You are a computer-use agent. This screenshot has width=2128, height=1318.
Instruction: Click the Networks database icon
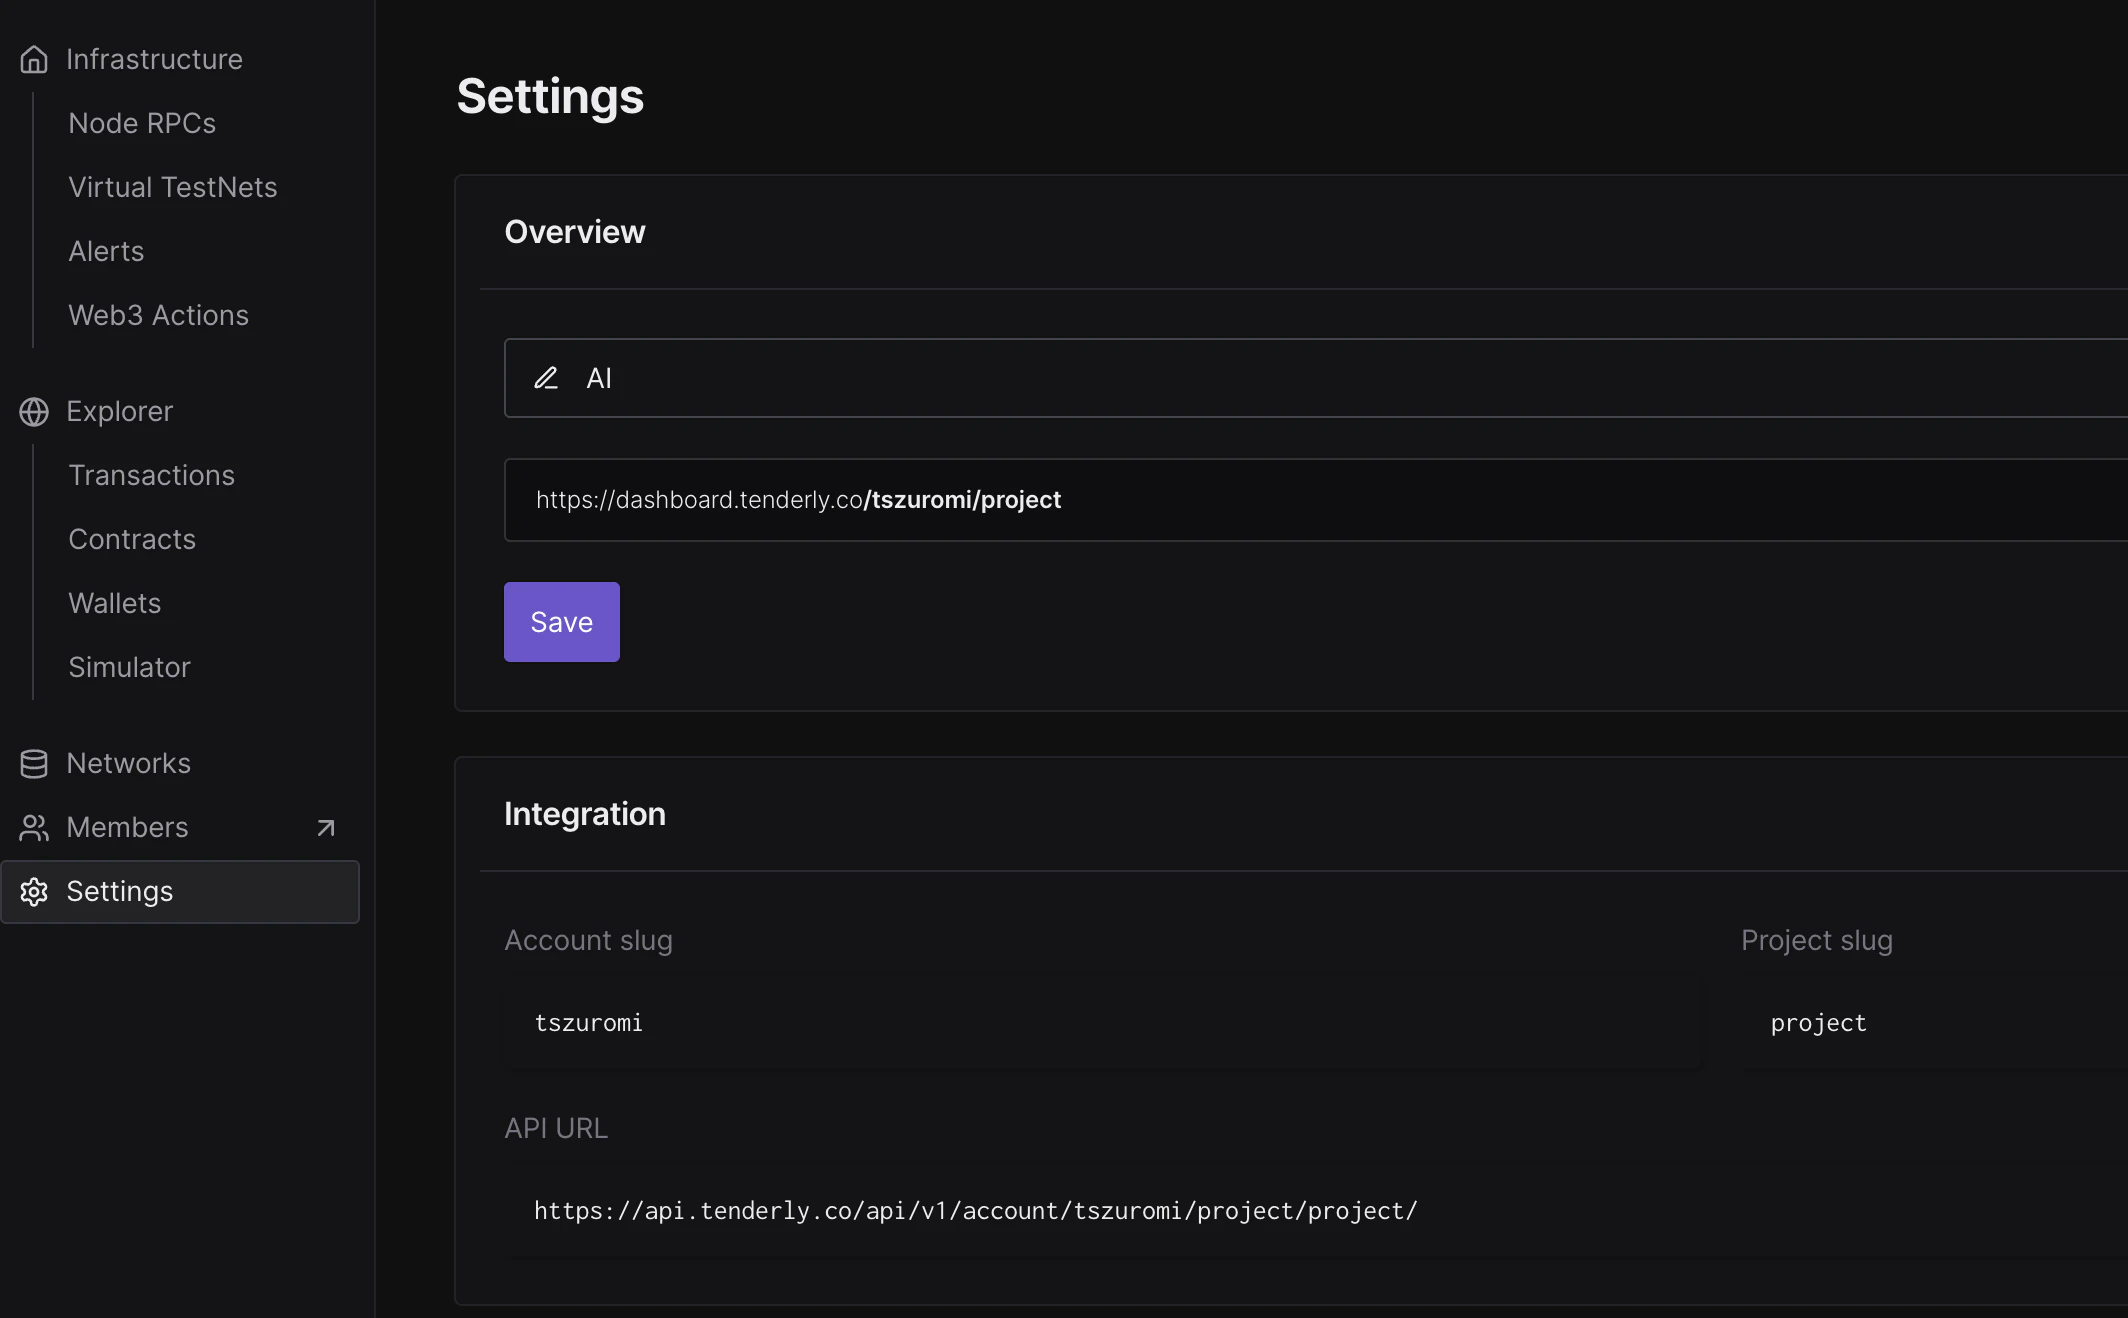(34, 764)
